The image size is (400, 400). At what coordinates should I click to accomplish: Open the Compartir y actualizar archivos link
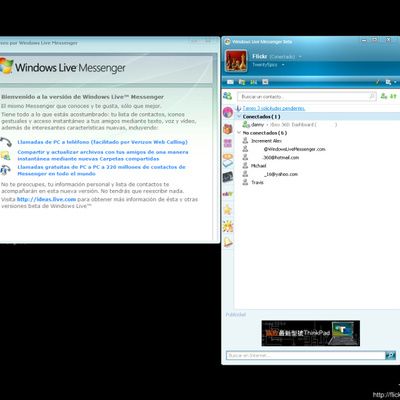103,155
